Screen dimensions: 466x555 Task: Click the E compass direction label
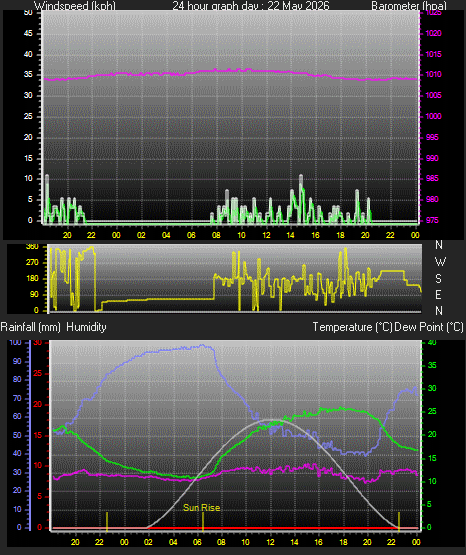point(438,294)
